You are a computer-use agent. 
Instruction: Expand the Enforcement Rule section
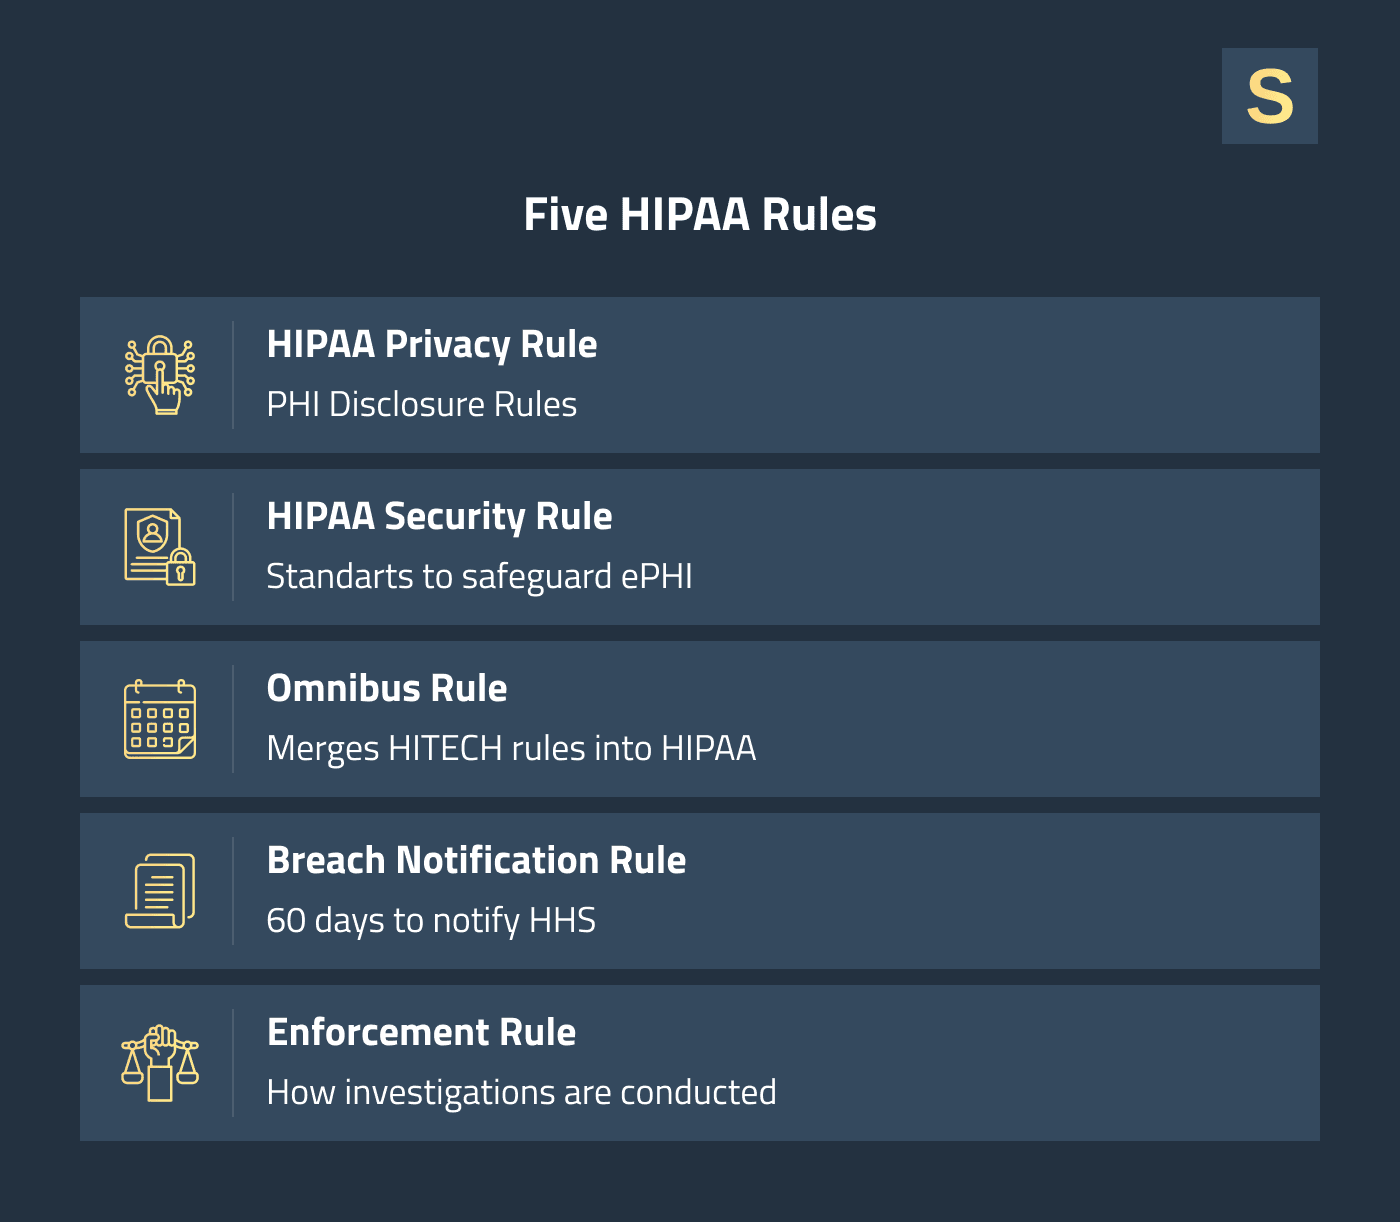[700, 1062]
